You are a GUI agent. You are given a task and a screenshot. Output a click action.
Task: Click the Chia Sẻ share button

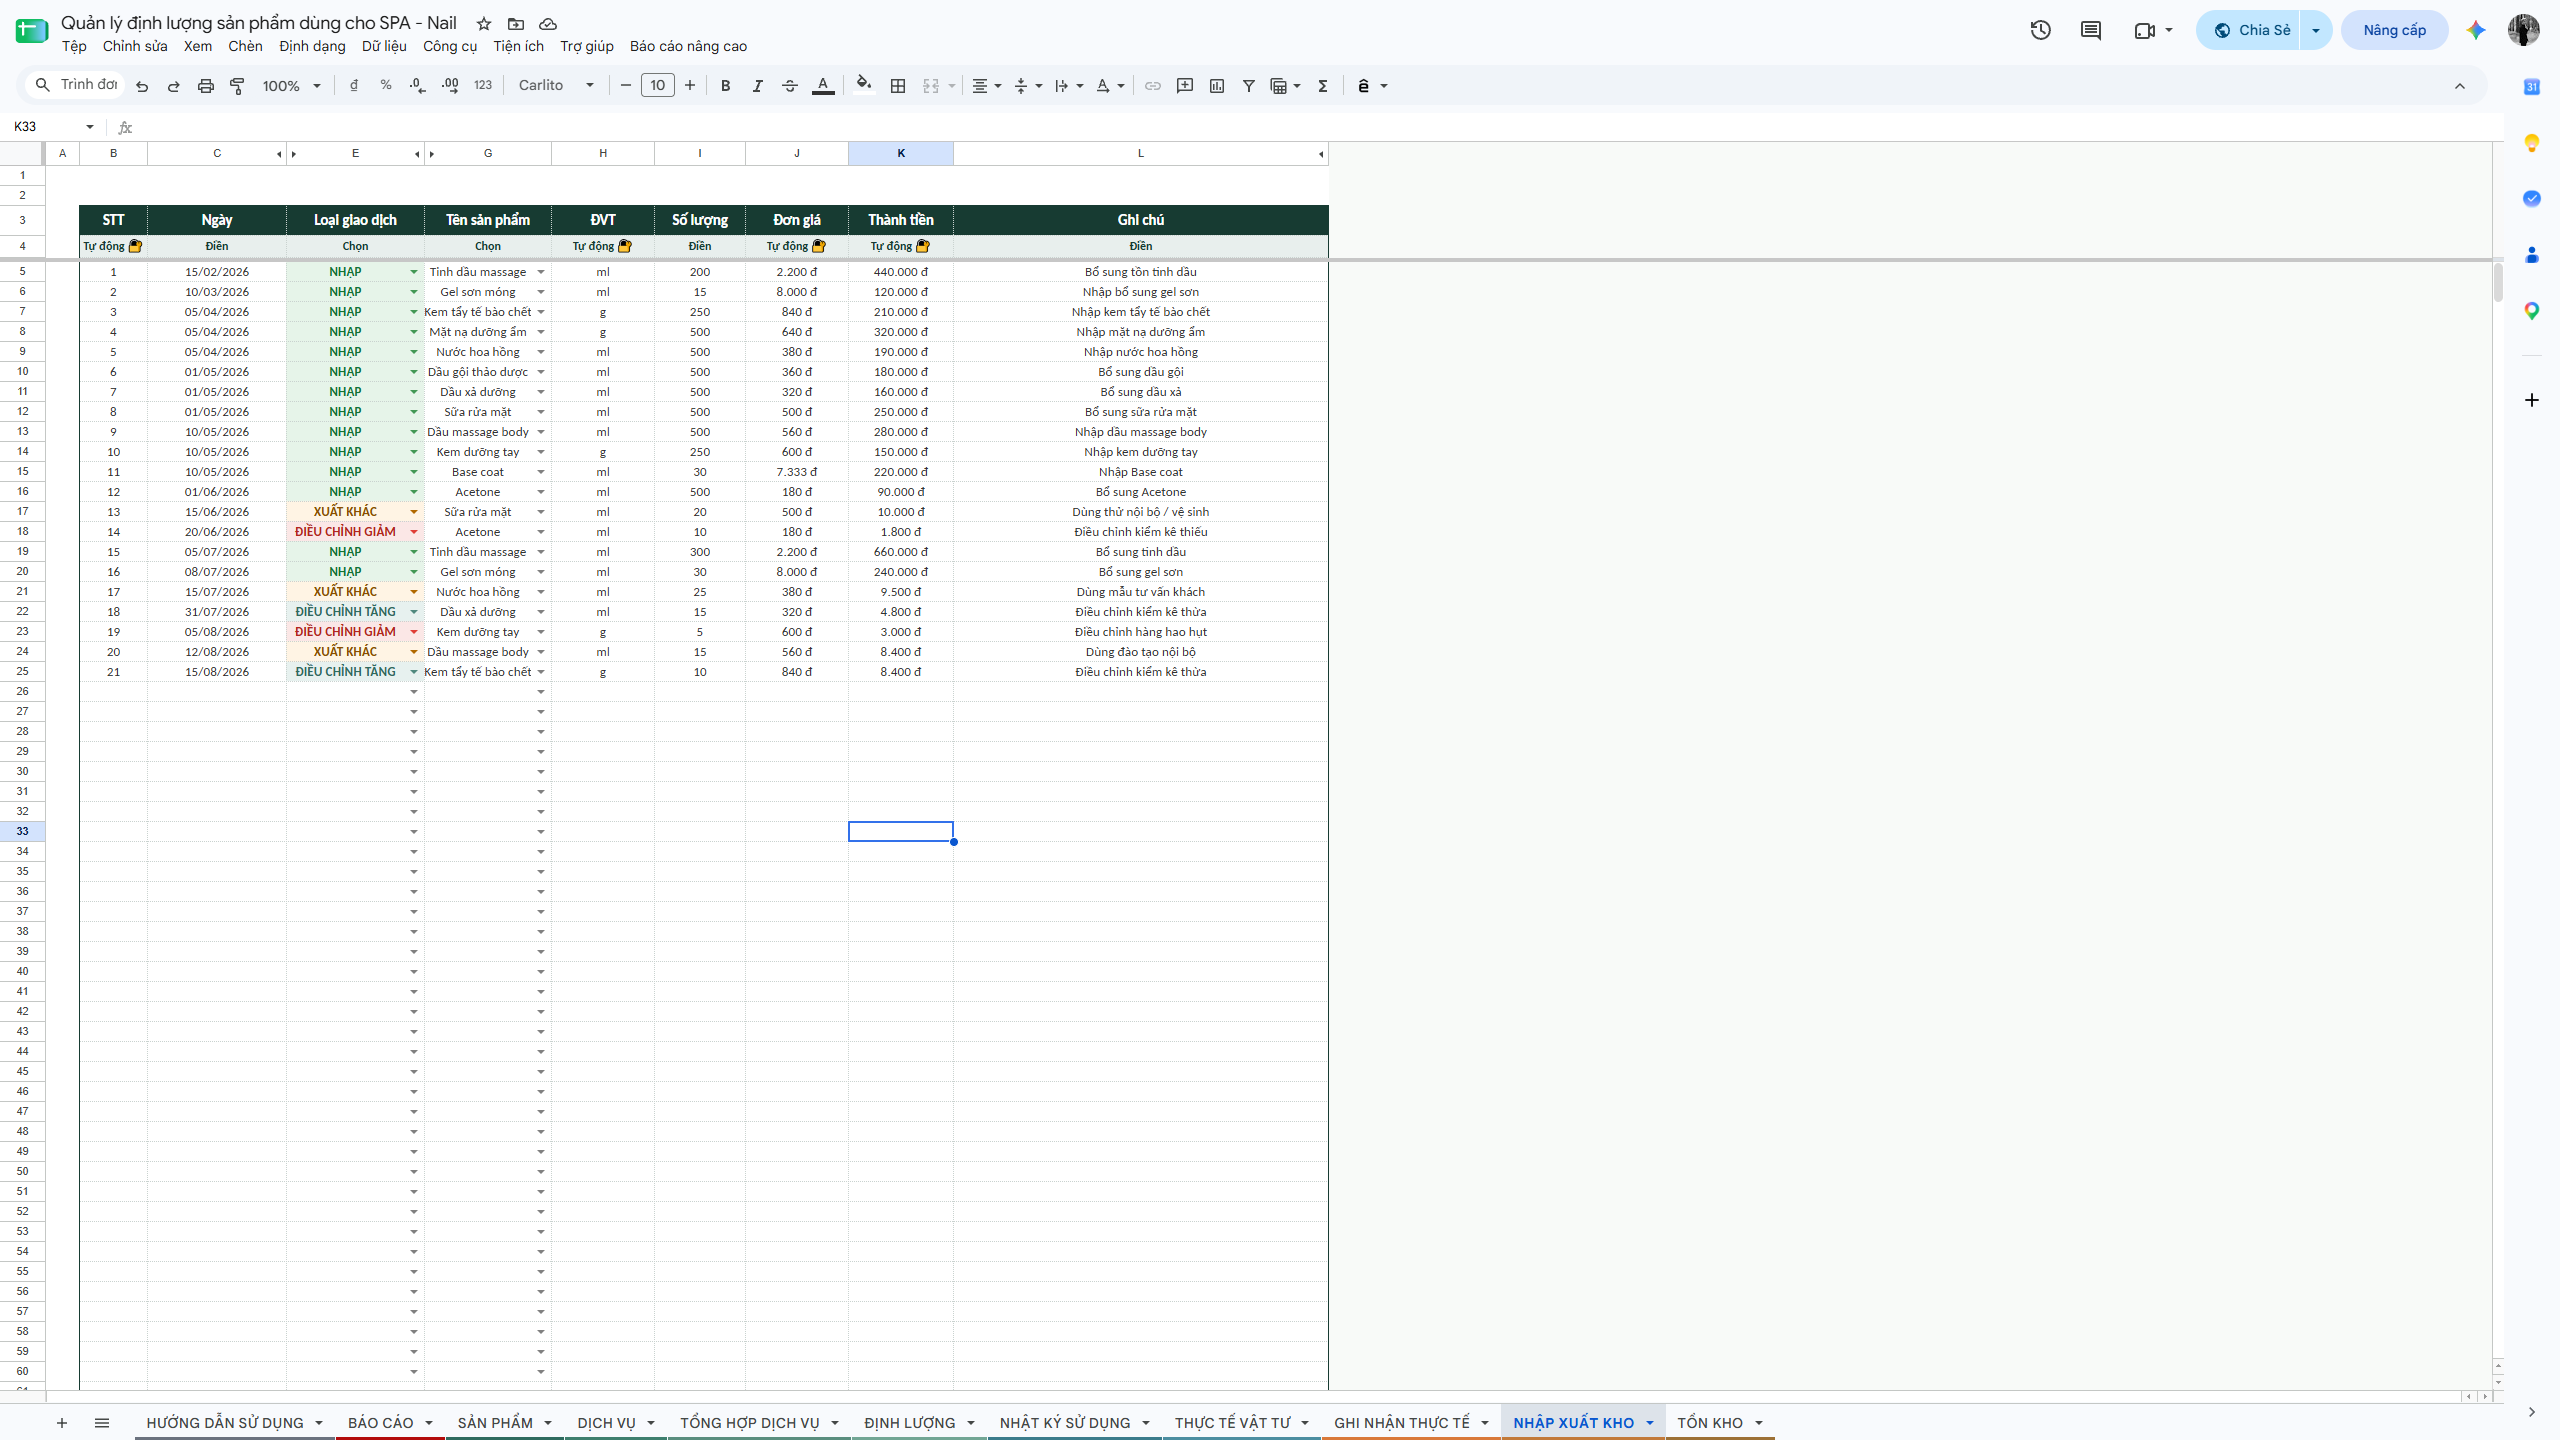(2251, 30)
